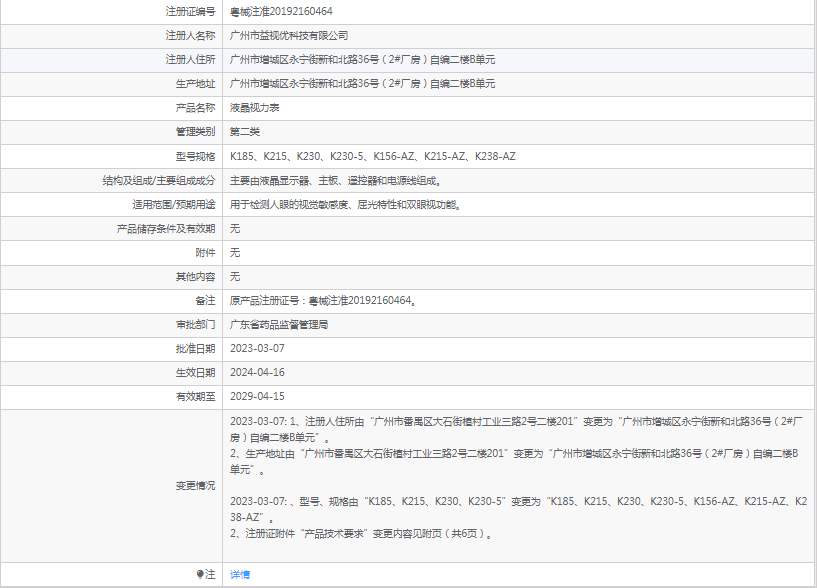This screenshot has height=588, width=817.
Task: Click the 附件 label
Action: [x=205, y=252]
